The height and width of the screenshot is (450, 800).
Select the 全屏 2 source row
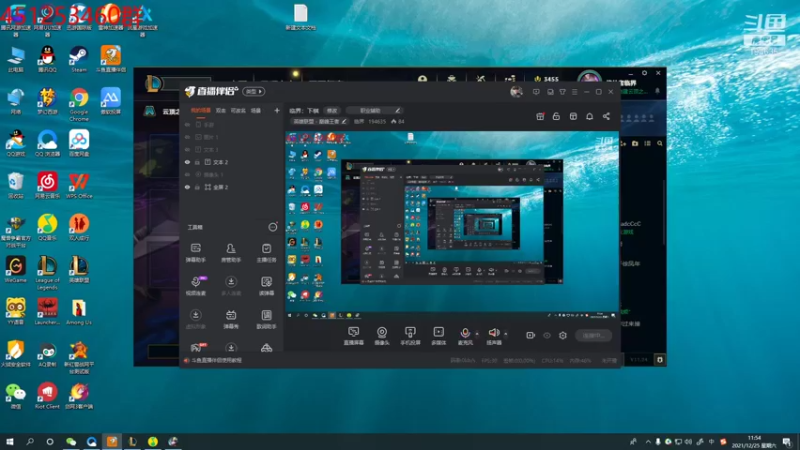231,187
